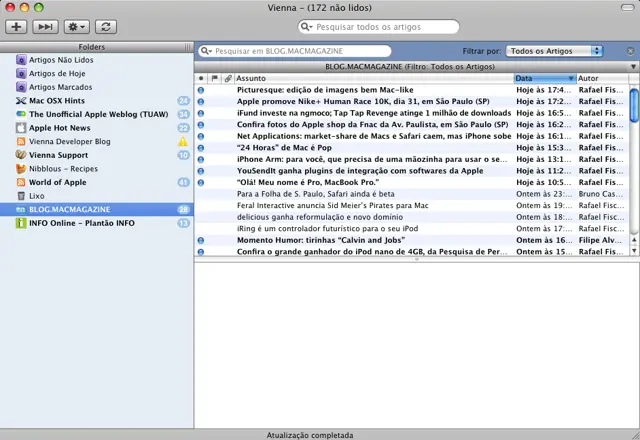Image resolution: width=640 pixels, height=440 pixels.
Task: Close the filter bar
Action: pos(630,51)
